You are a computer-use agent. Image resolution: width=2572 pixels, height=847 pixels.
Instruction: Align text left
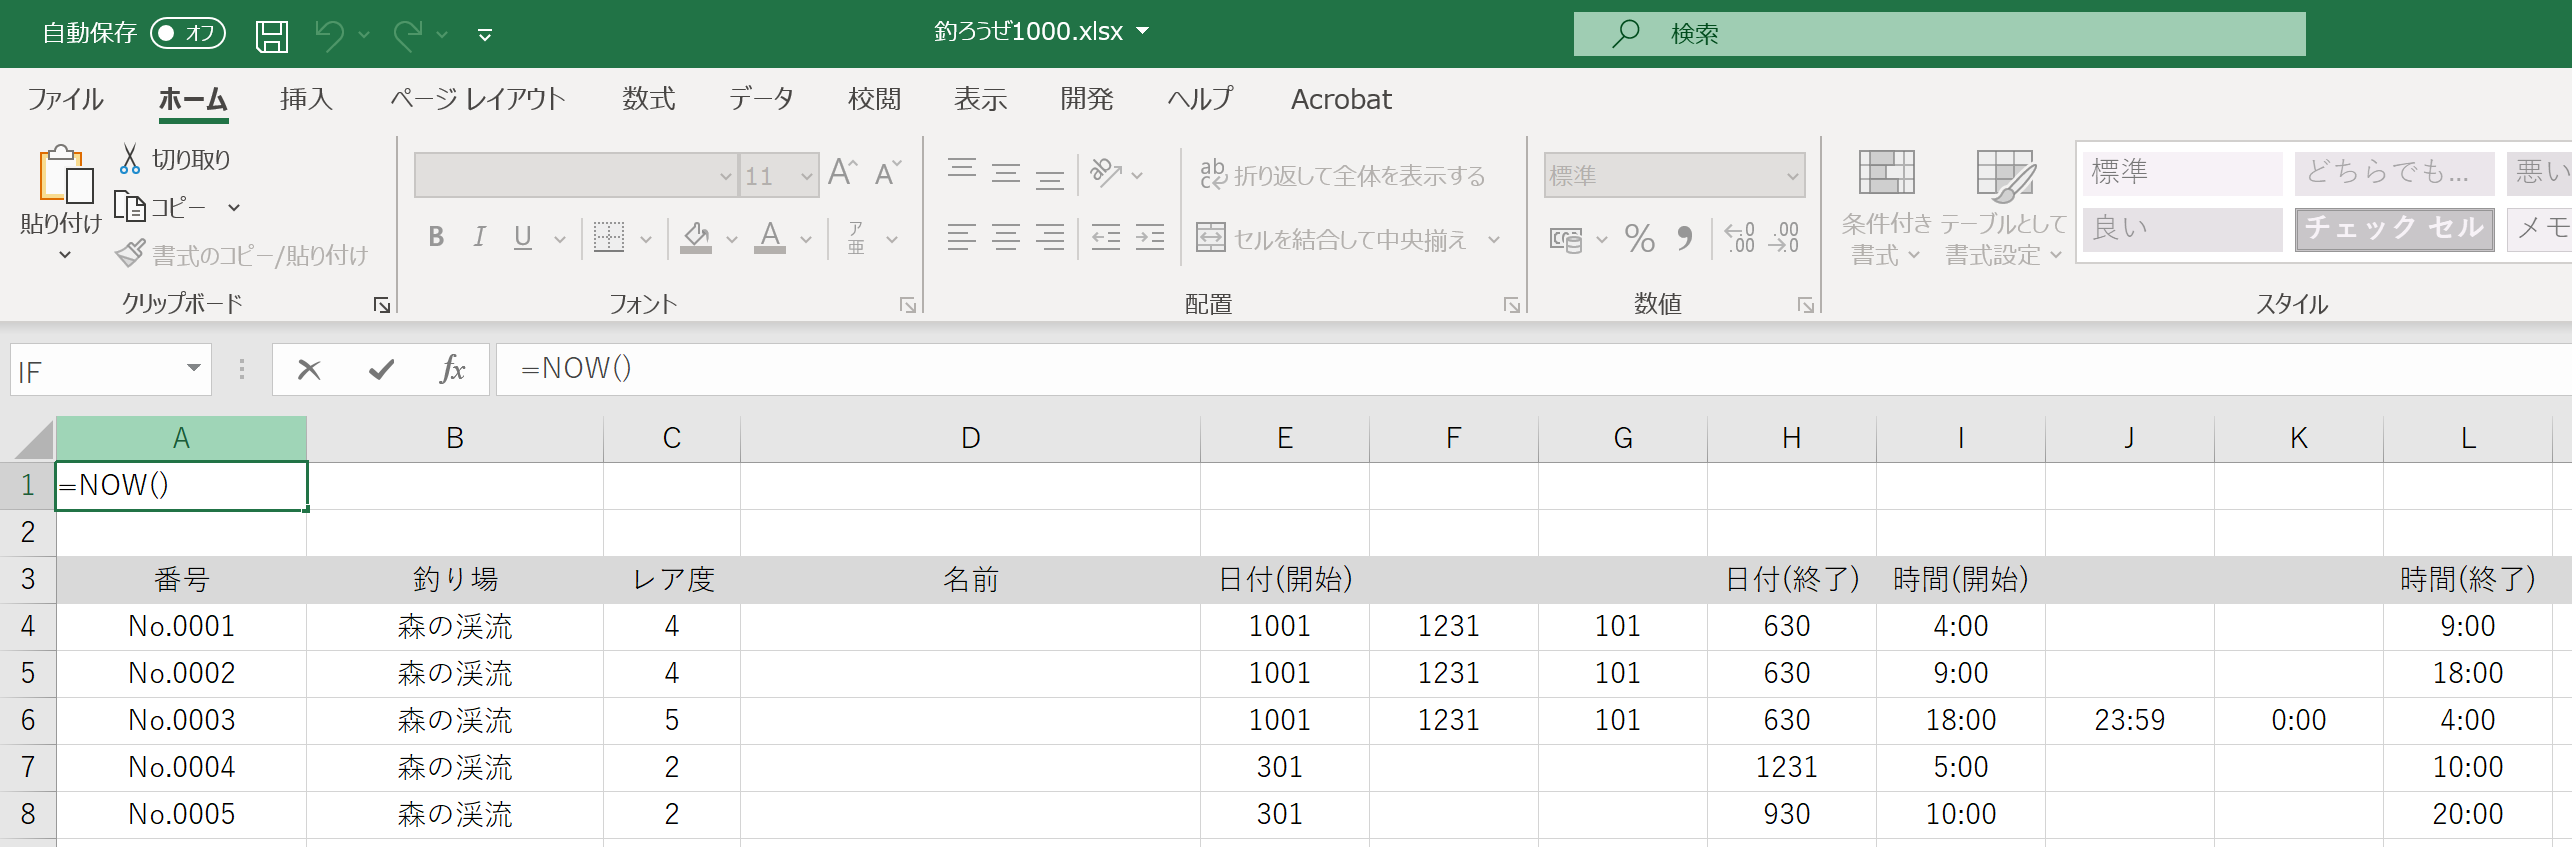[962, 237]
